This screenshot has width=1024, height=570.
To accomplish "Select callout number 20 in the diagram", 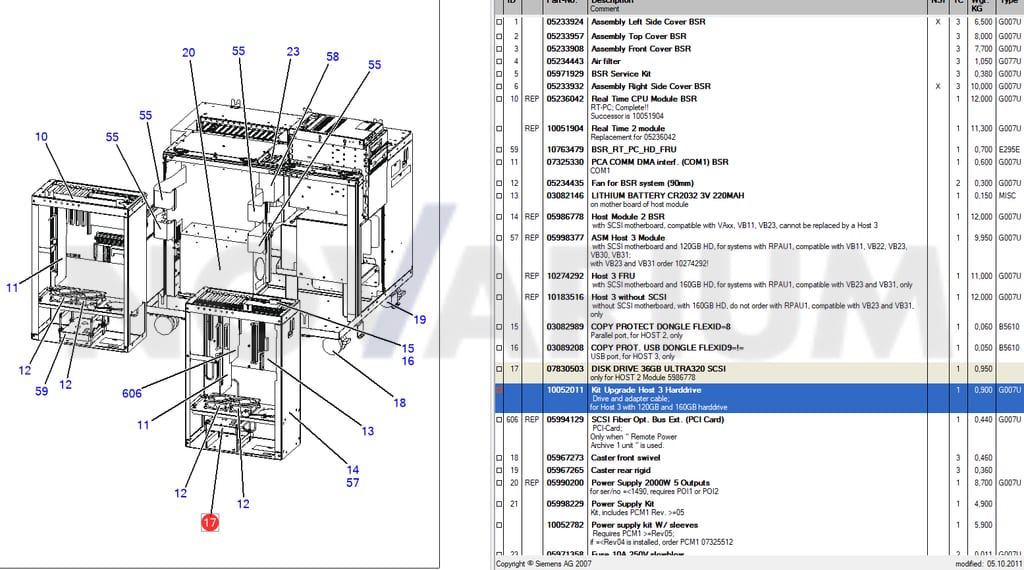I will [x=189, y=53].
